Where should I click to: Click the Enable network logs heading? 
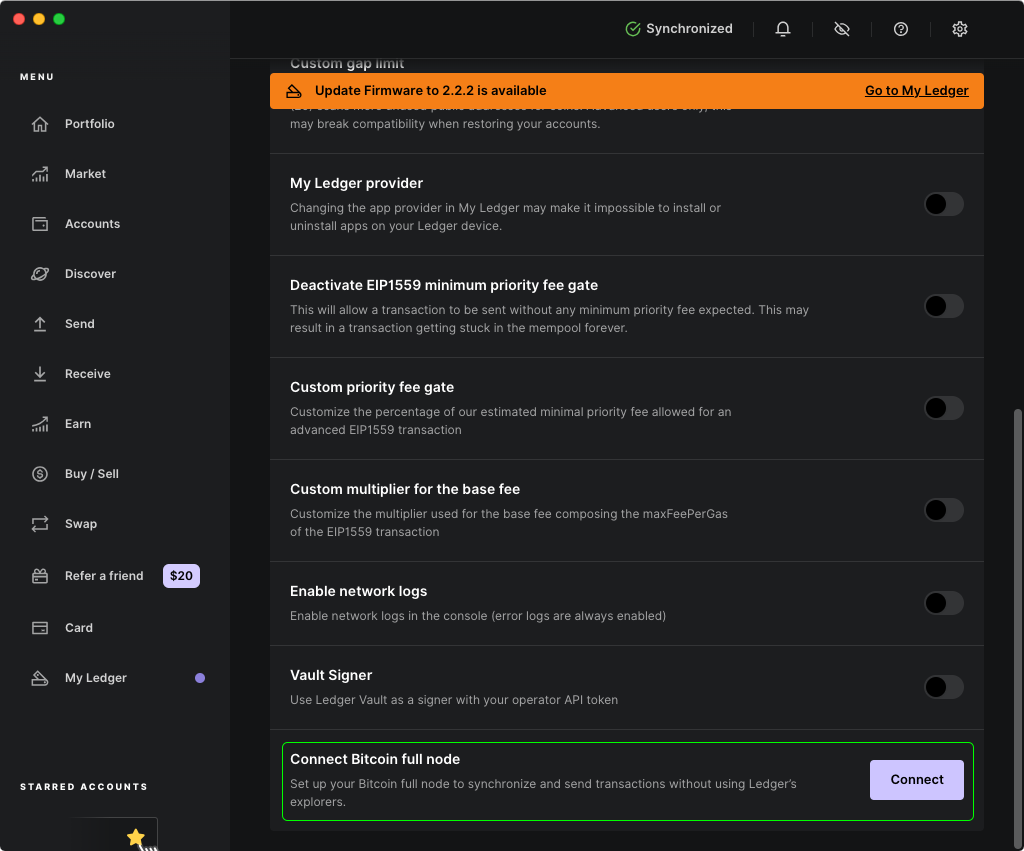tap(359, 591)
